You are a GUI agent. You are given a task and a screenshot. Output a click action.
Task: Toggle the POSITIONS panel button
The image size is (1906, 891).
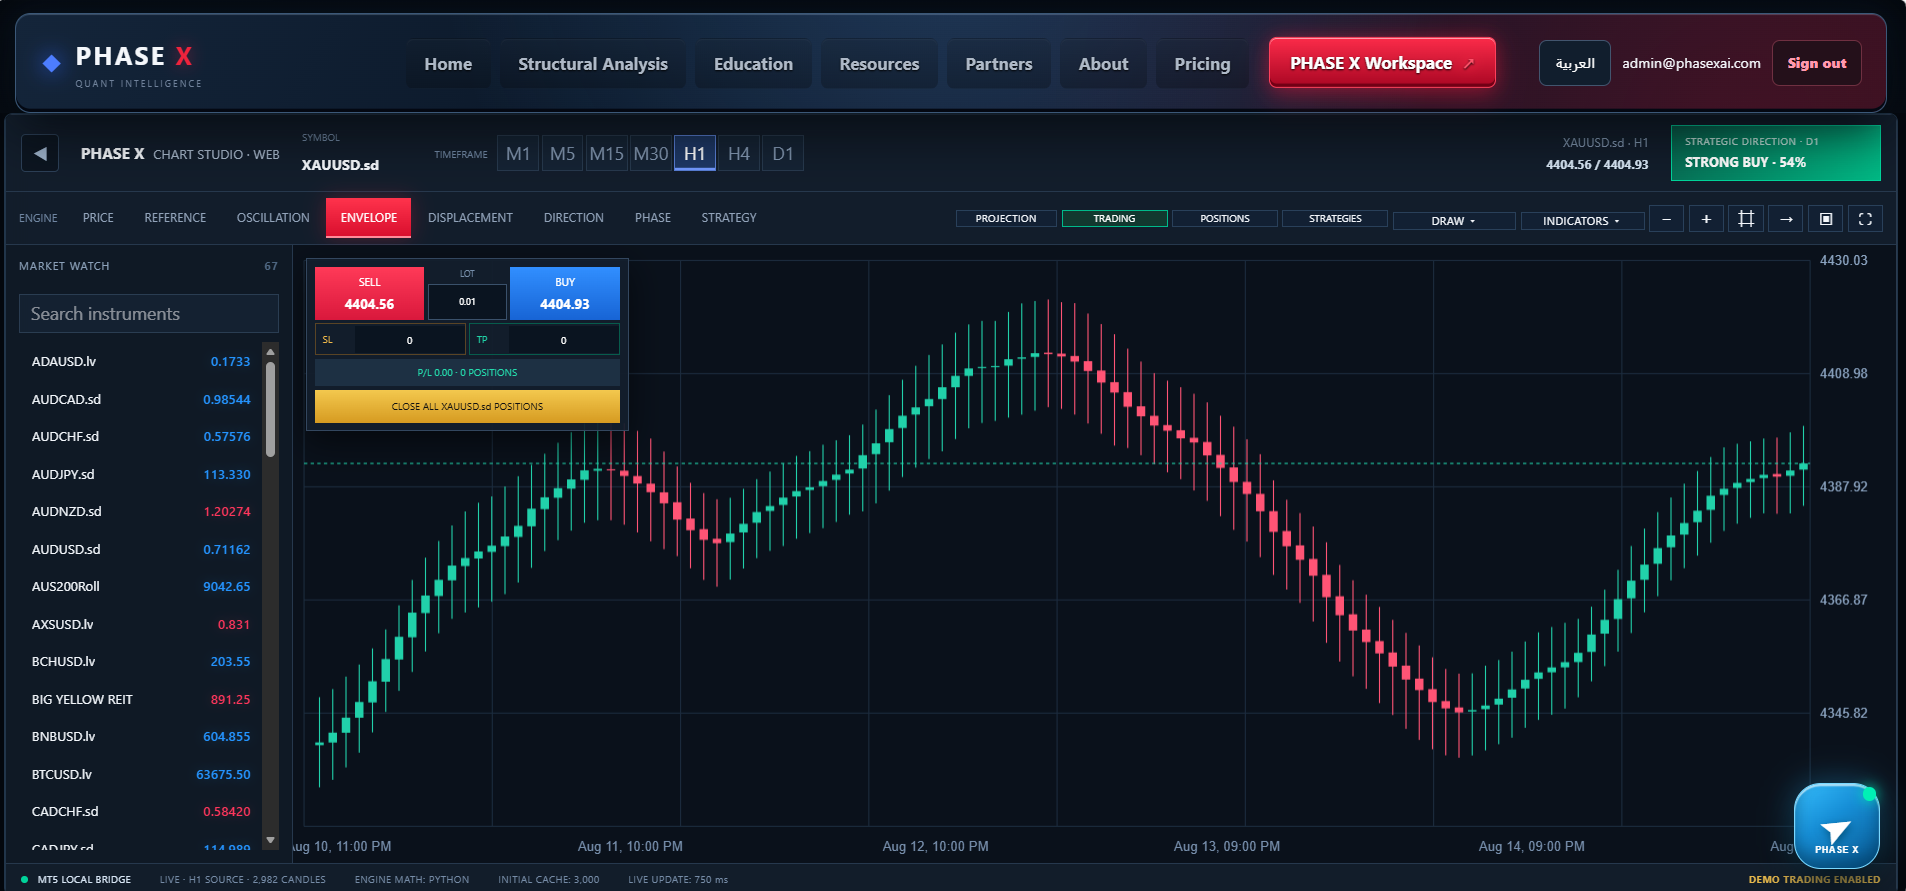pyautogui.click(x=1225, y=218)
